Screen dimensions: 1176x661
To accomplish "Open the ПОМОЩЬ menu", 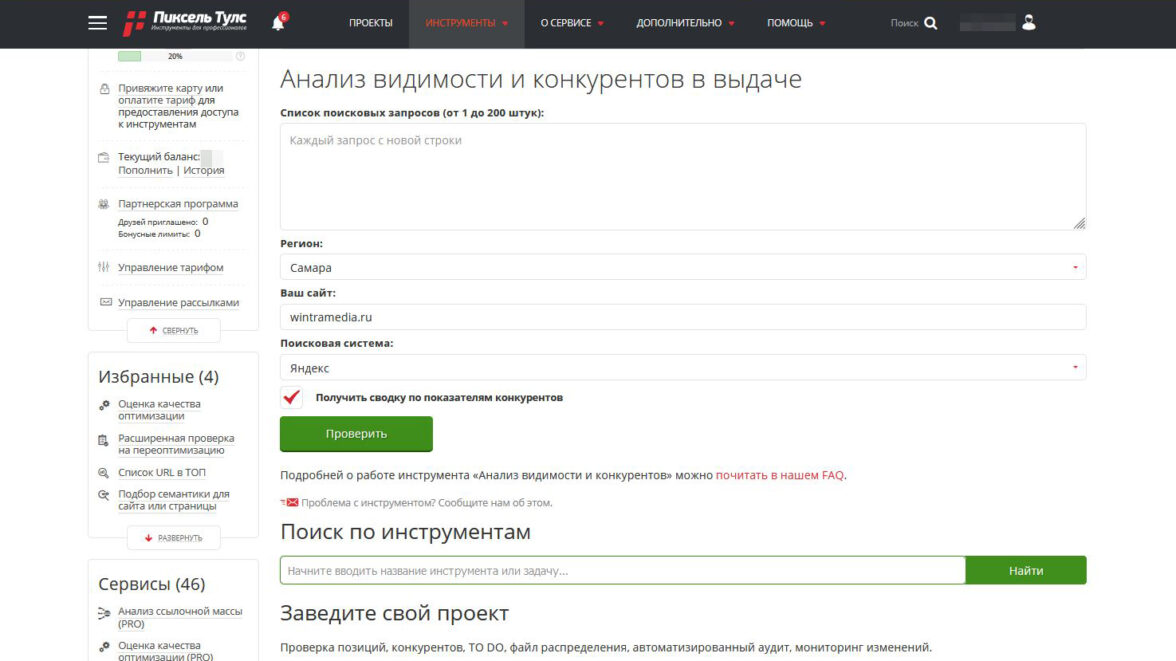I will pyautogui.click(x=796, y=23).
